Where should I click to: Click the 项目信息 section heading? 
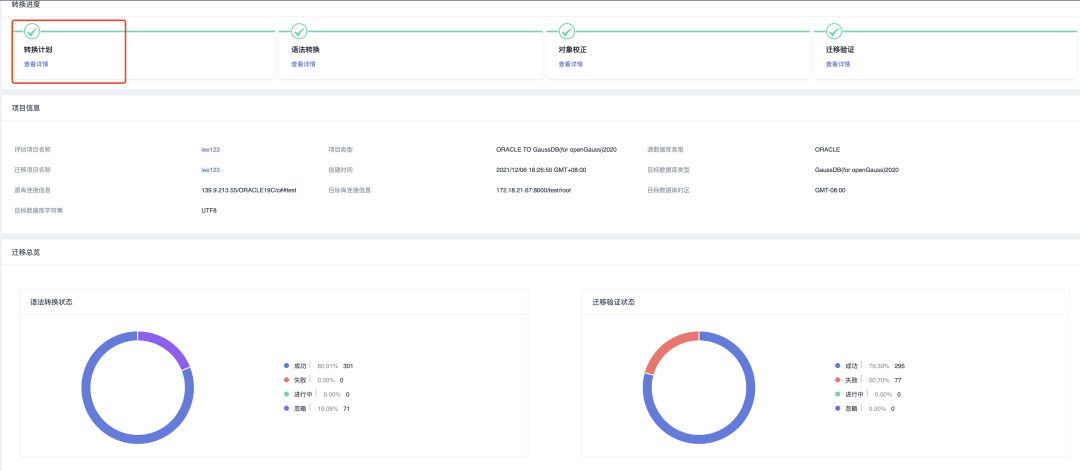pos(25,107)
